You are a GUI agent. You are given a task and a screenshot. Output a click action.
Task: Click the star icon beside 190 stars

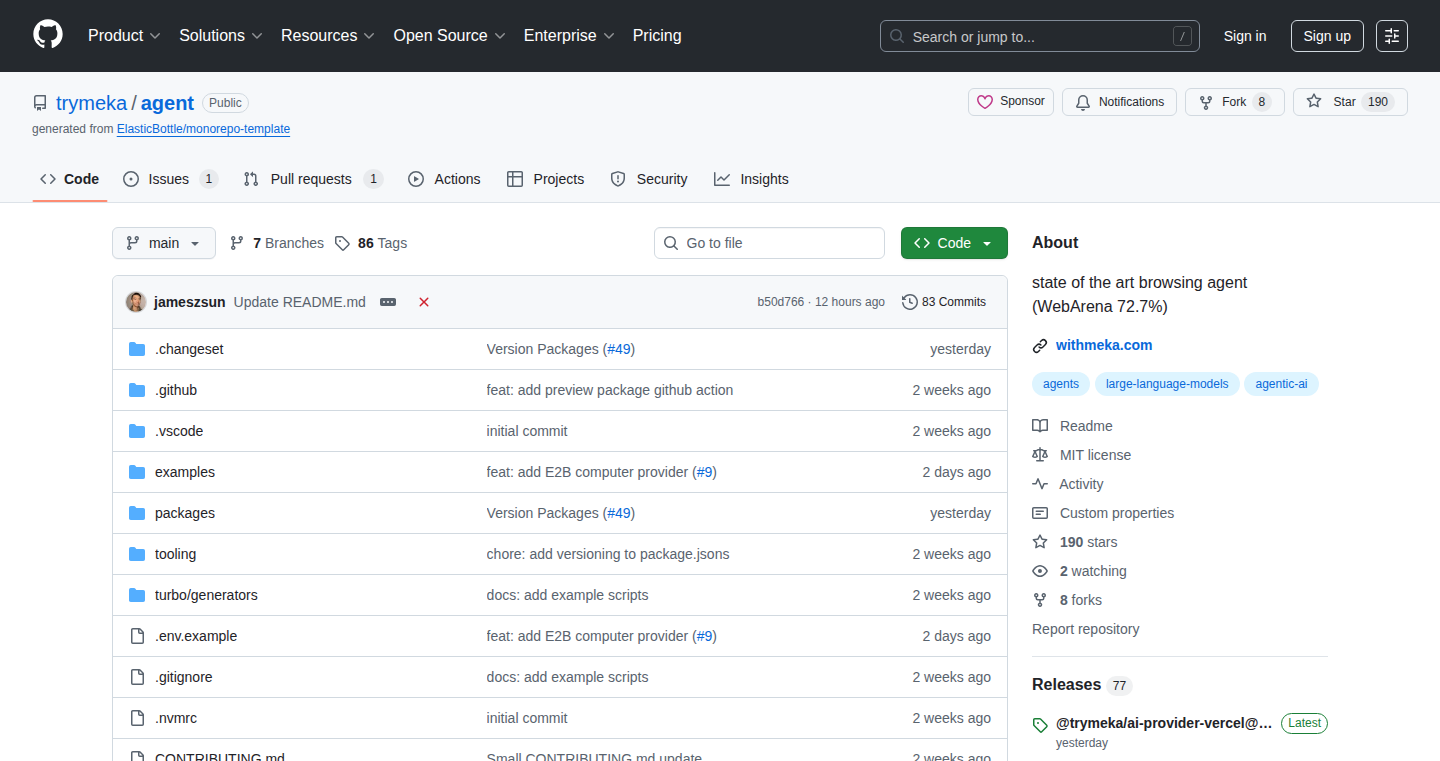tap(1040, 542)
